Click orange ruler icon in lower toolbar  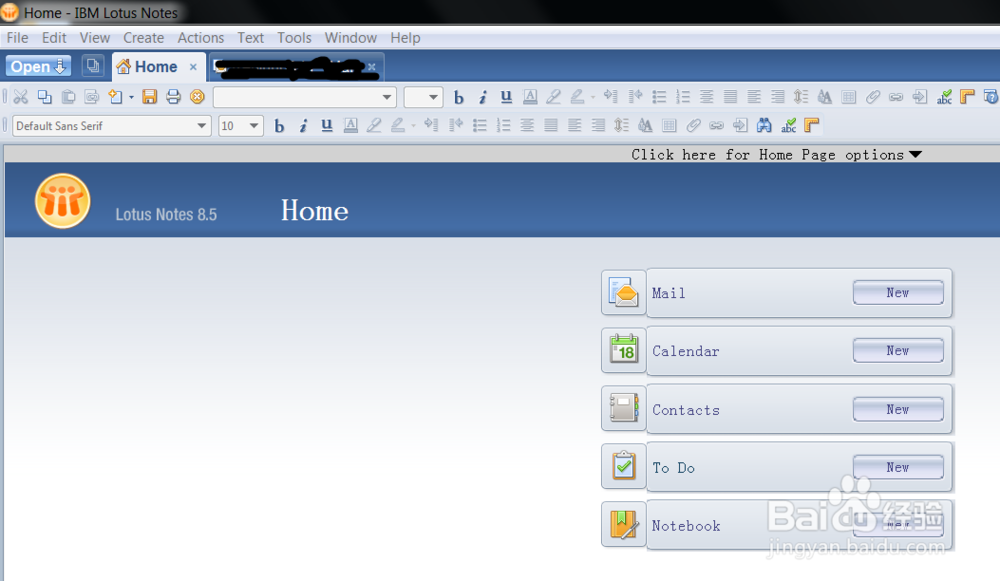point(812,126)
